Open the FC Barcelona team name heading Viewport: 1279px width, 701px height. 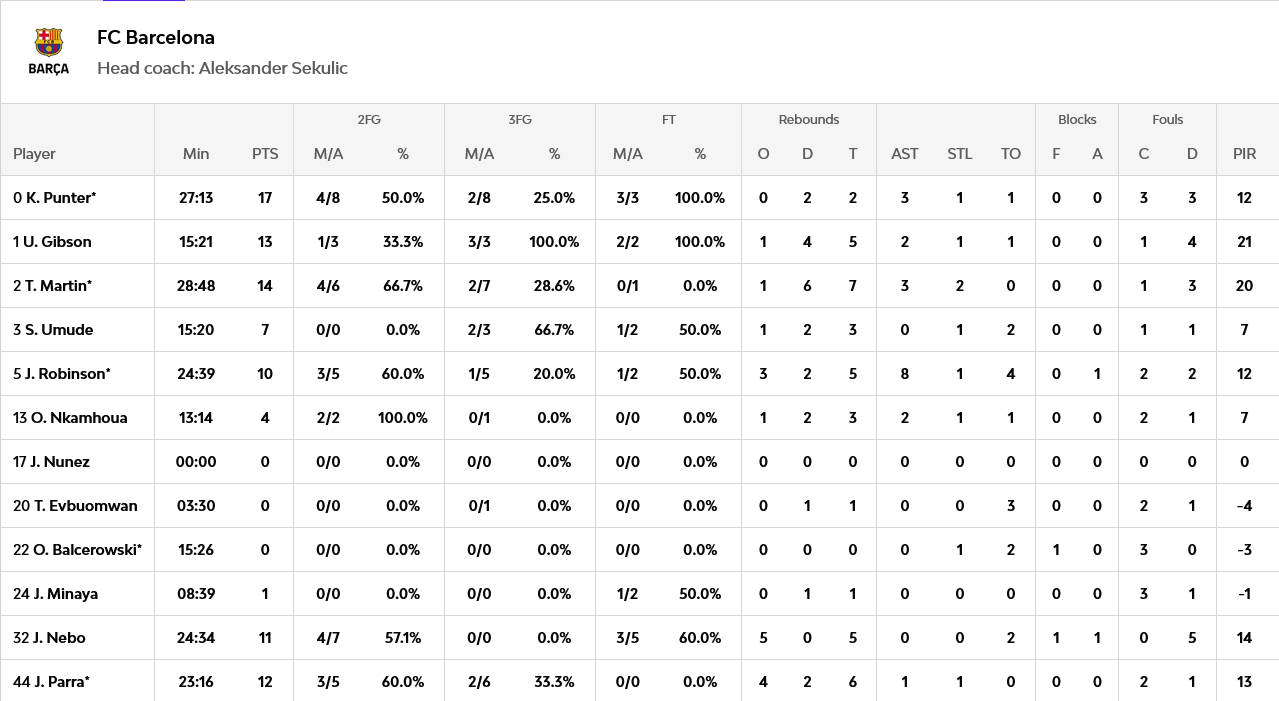click(x=156, y=38)
